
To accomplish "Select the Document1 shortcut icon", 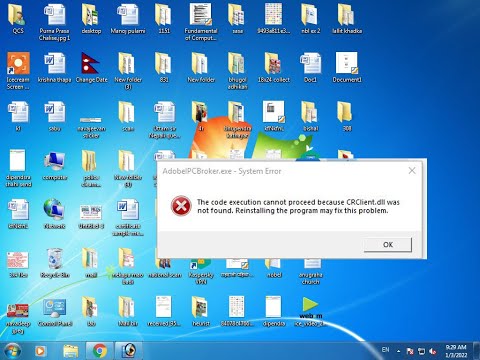I will [347, 67].
